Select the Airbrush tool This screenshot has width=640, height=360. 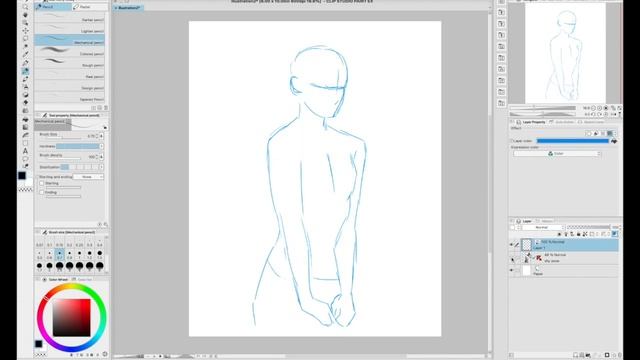25,87
